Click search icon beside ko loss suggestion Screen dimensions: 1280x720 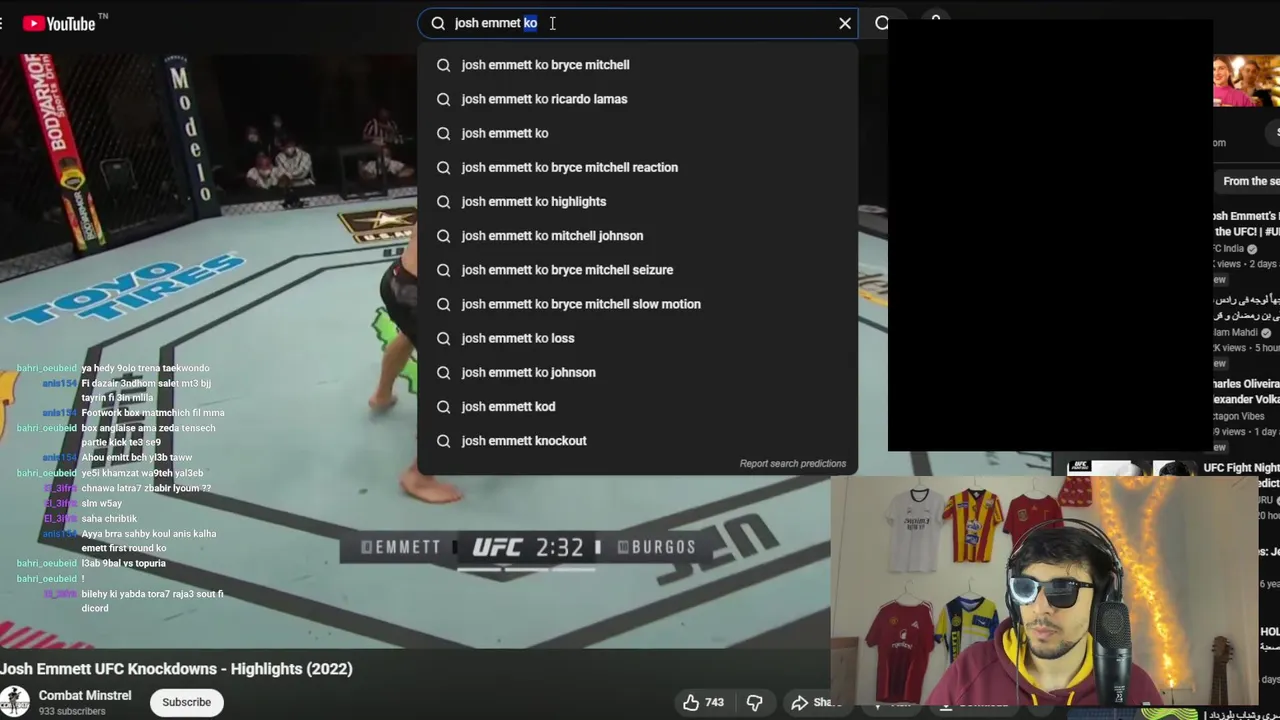coord(443,338)
